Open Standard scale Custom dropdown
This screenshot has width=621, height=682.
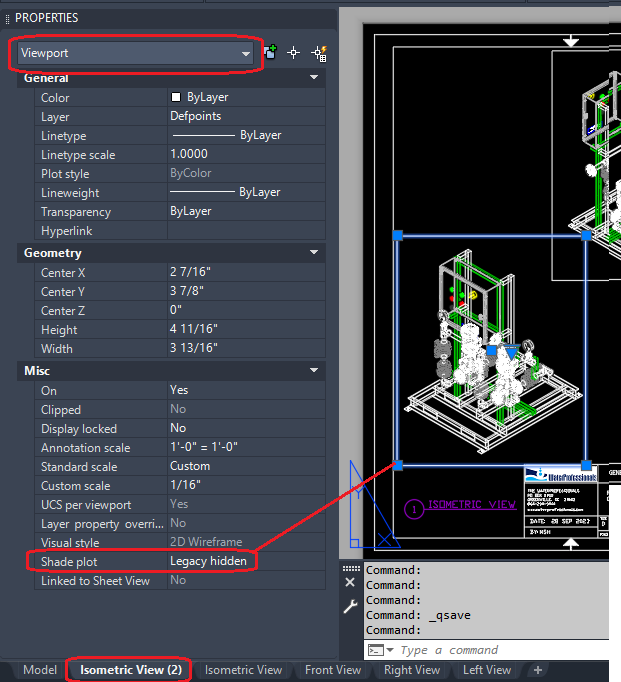point(246,466)
